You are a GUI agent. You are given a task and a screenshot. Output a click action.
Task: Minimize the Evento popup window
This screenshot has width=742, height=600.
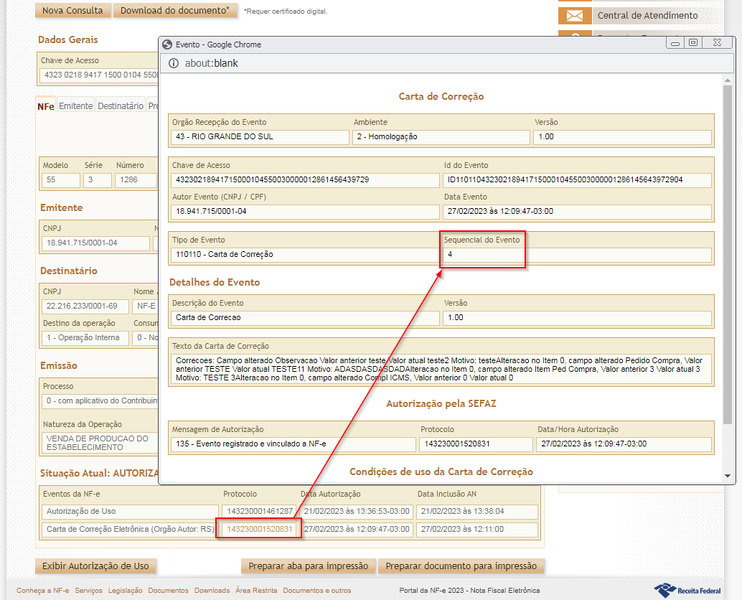tap(675, 43)
